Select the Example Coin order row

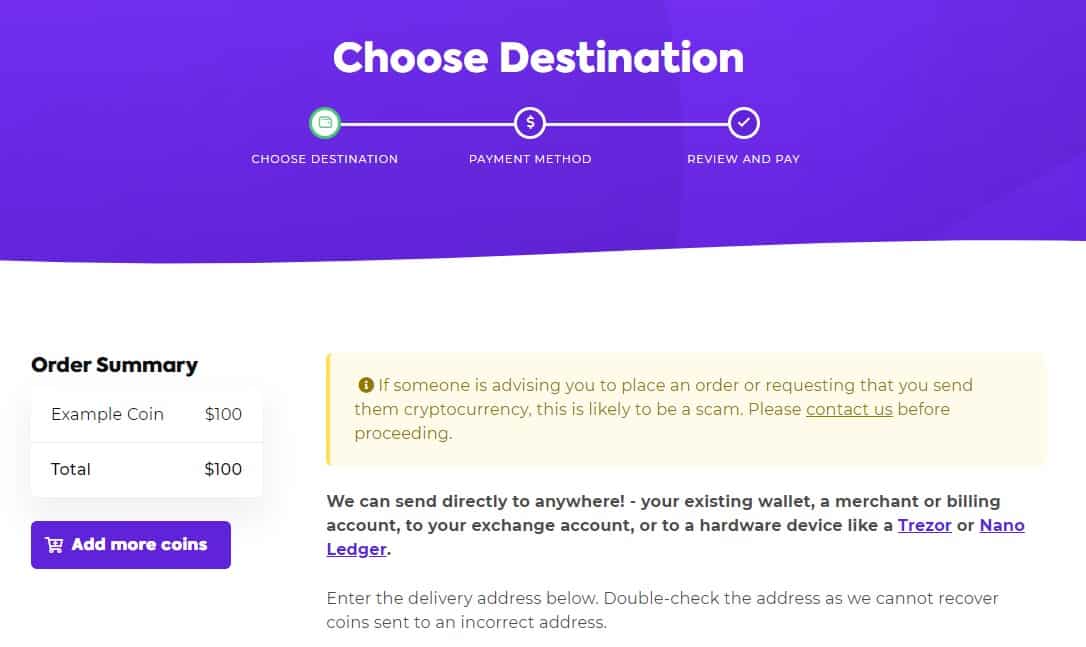tap(146, 414)
